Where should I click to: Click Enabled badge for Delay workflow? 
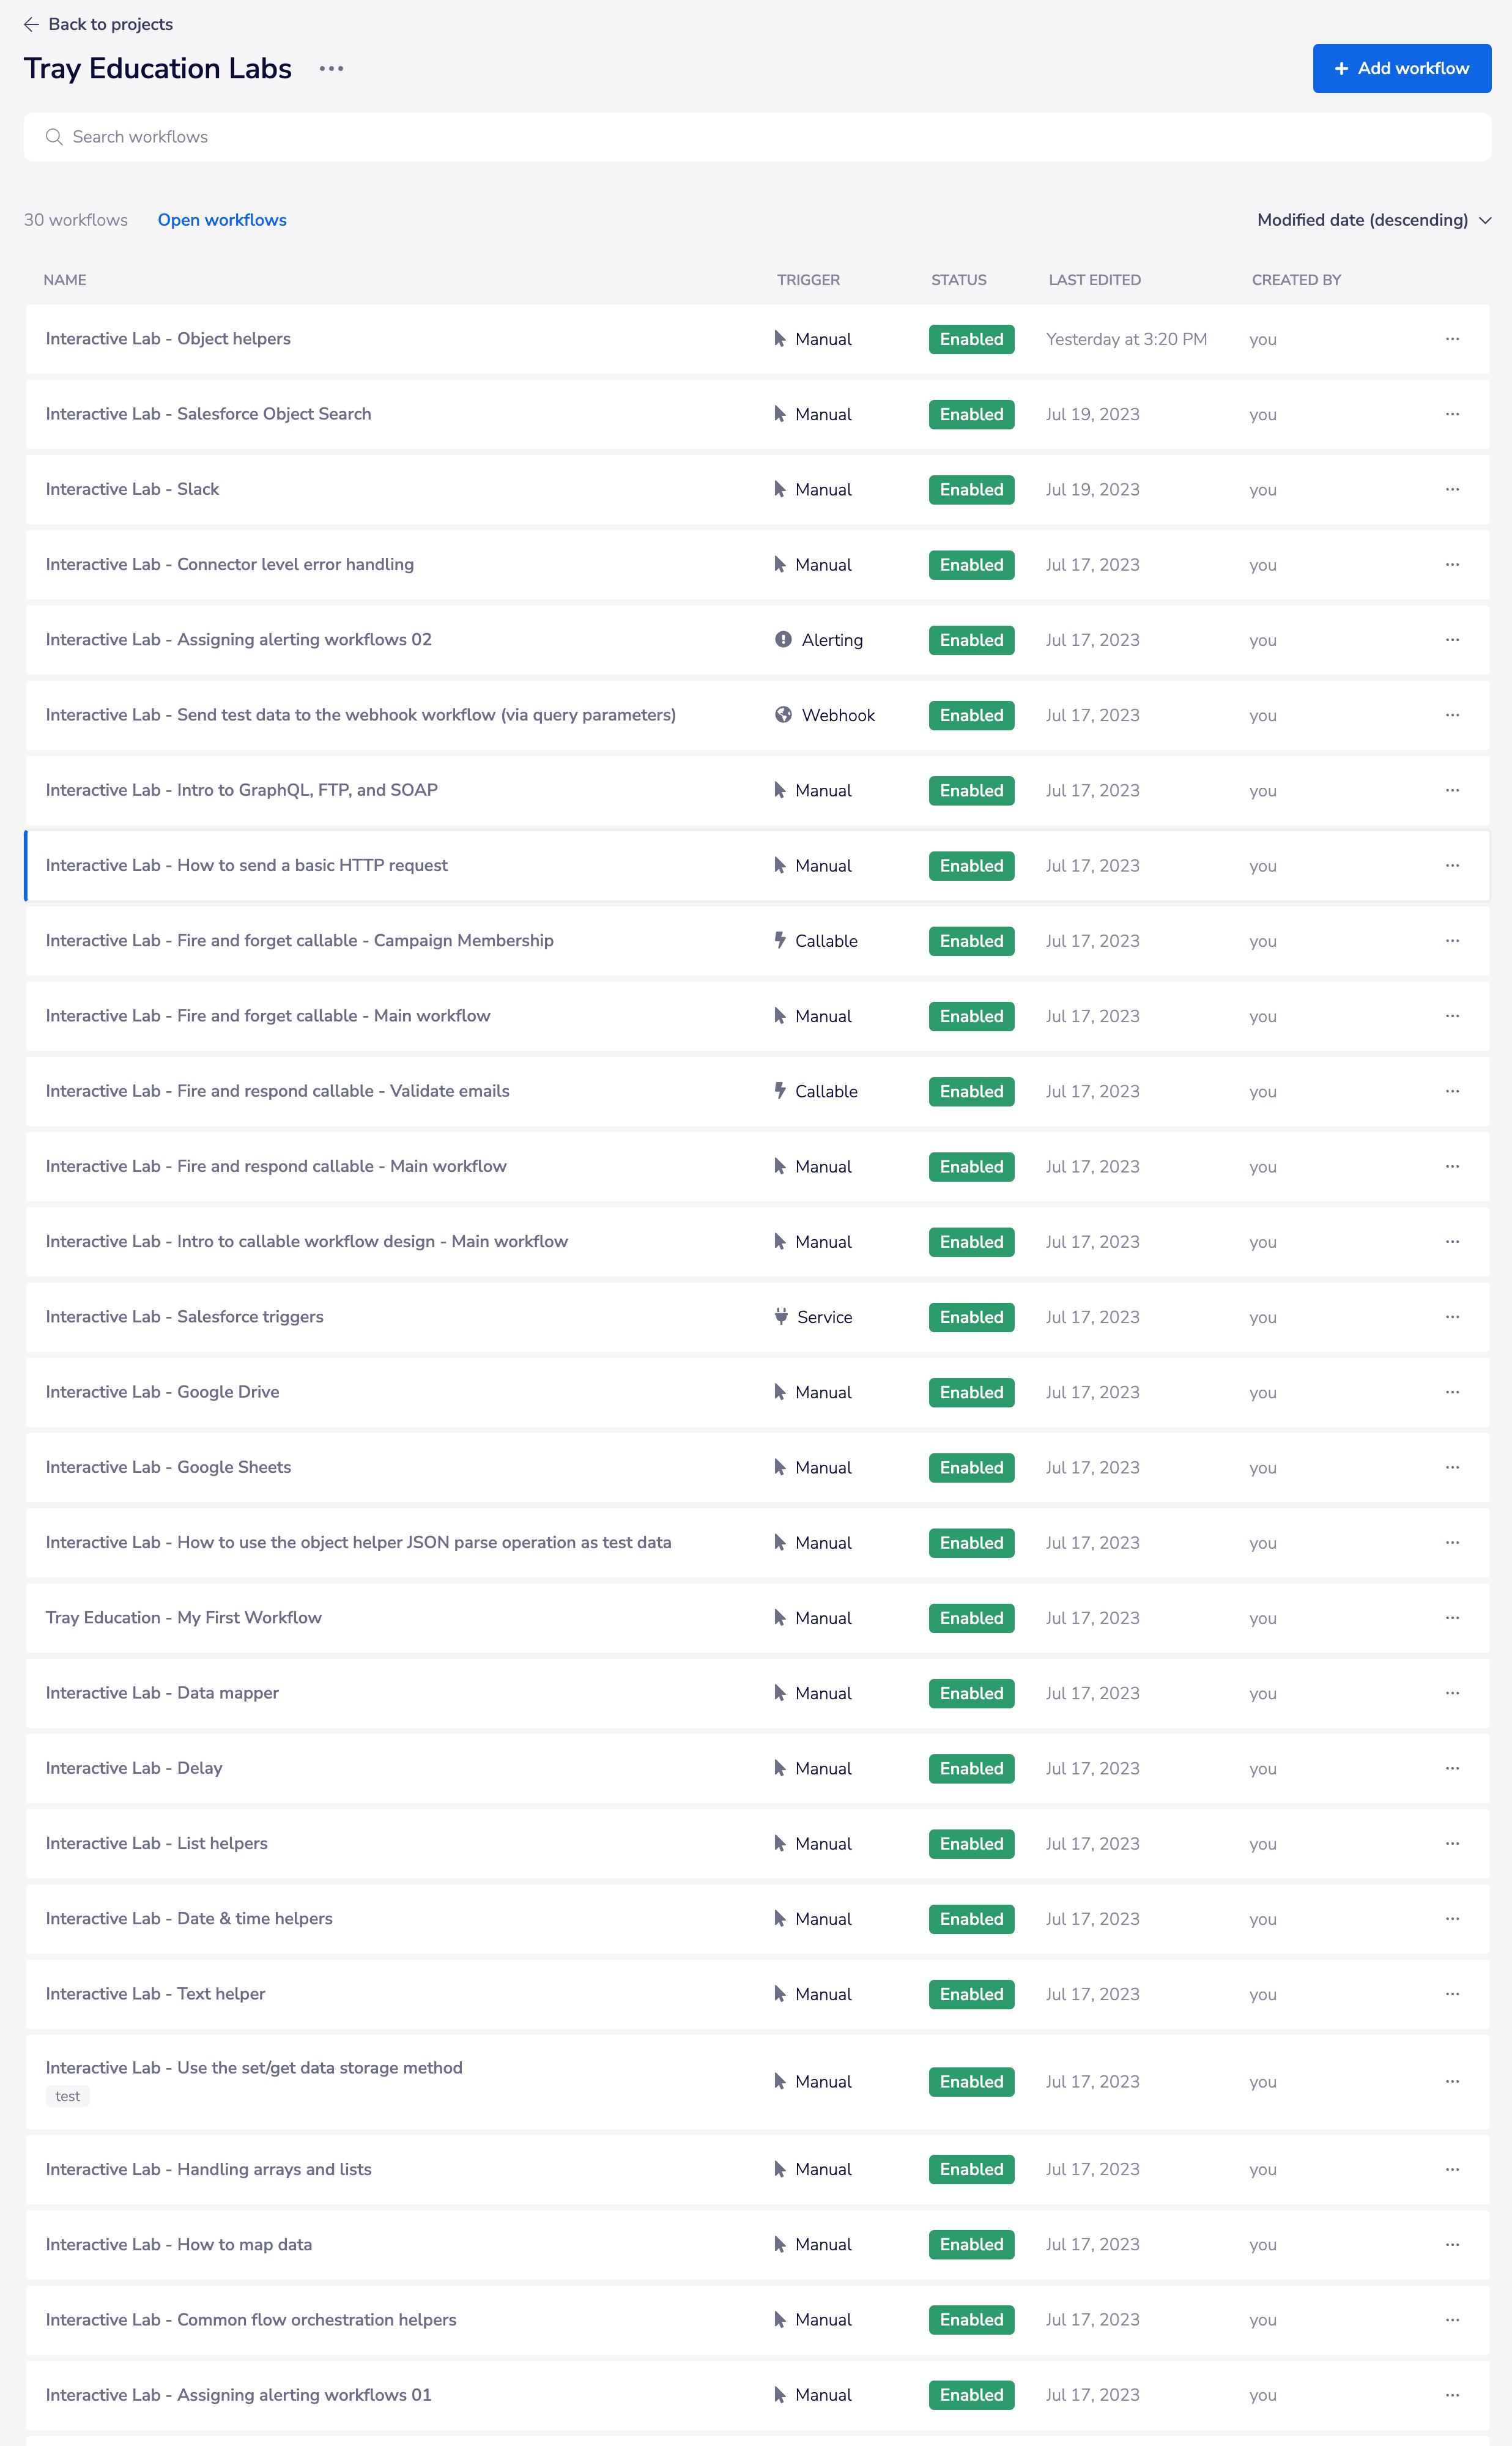point(970,1768)
